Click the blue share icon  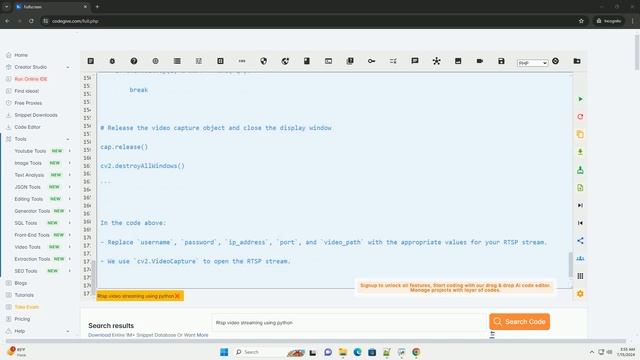[580, 241]
